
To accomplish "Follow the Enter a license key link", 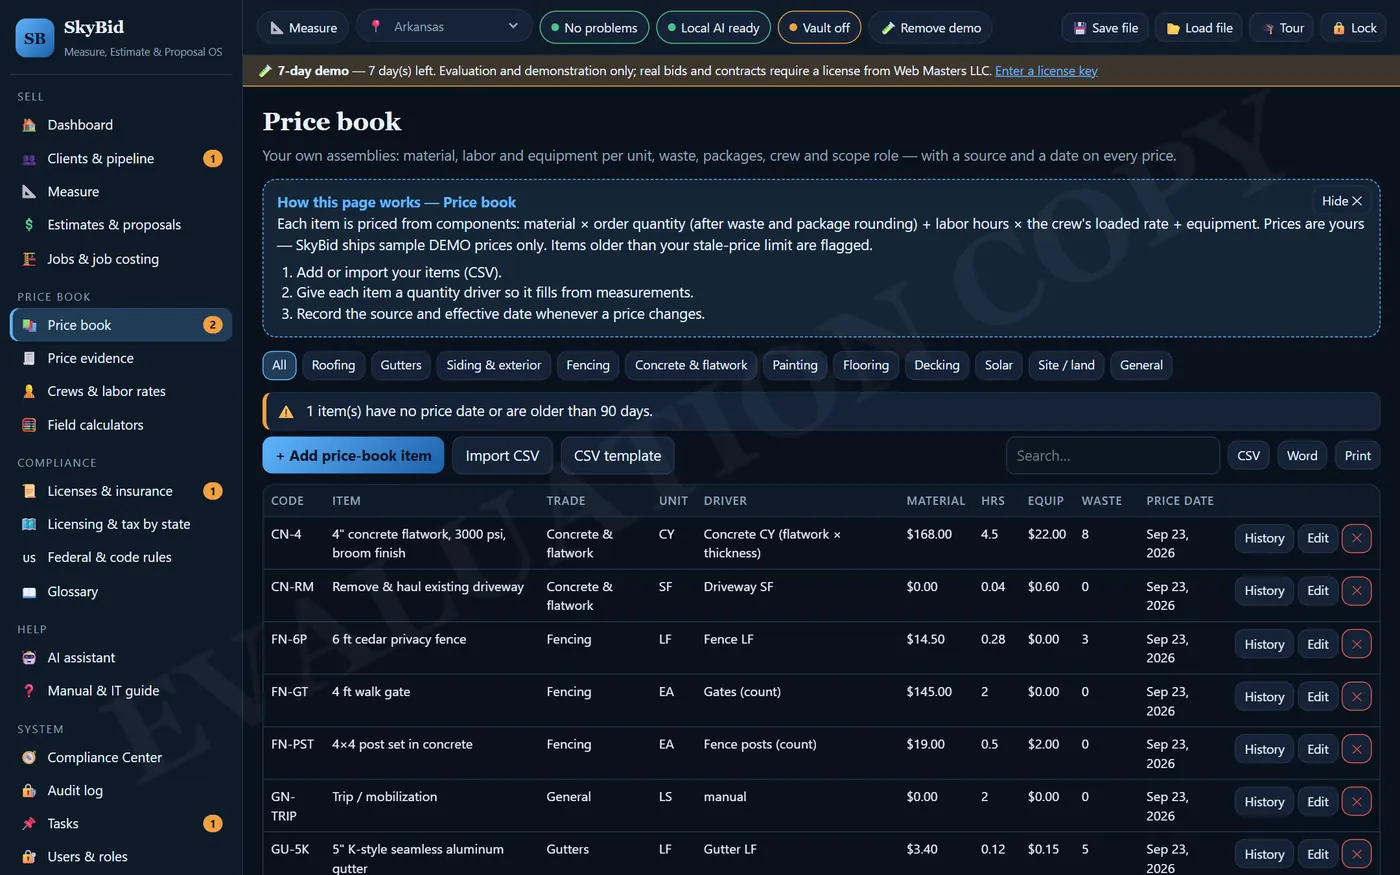I will [x=1046, y=71].
